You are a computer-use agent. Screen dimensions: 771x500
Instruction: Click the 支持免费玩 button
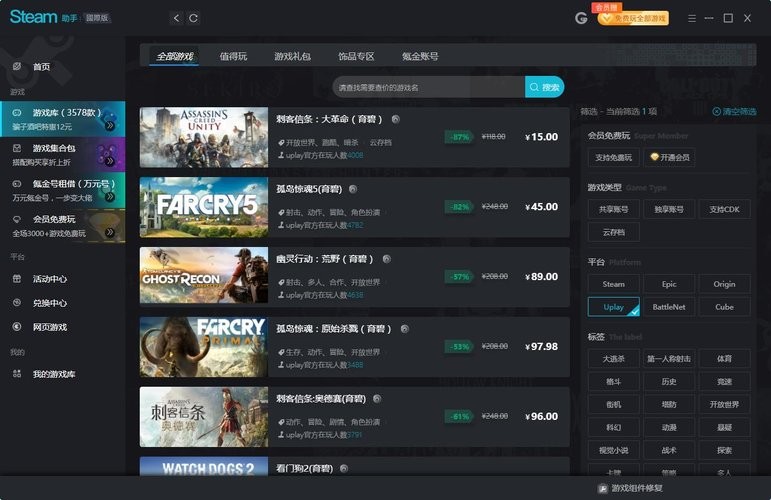(614, 157)
